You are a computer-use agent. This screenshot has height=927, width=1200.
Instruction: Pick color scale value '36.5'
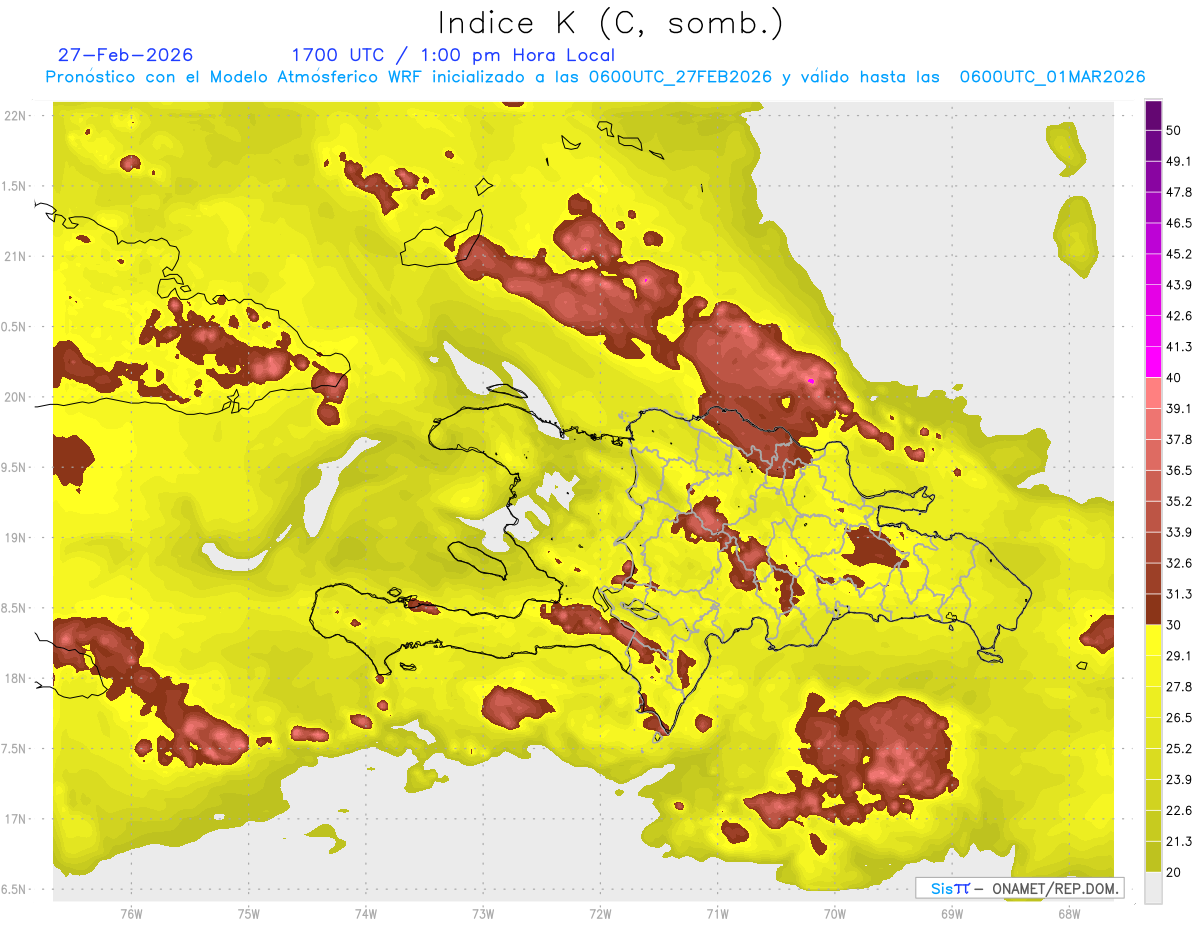(1179, 470)
